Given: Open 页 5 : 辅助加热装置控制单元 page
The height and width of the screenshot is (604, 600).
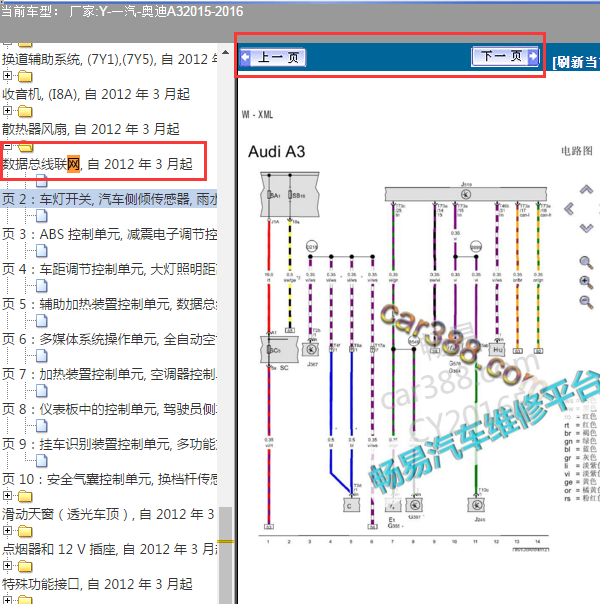Looking at the screenshot, I should click(x=109, y=304).
